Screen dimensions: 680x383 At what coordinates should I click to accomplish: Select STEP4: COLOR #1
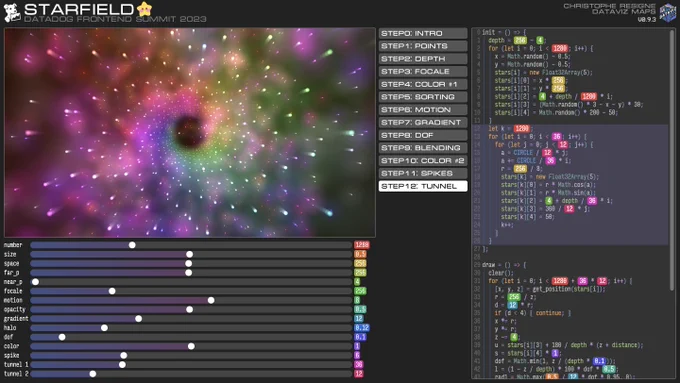click(423, 84)
